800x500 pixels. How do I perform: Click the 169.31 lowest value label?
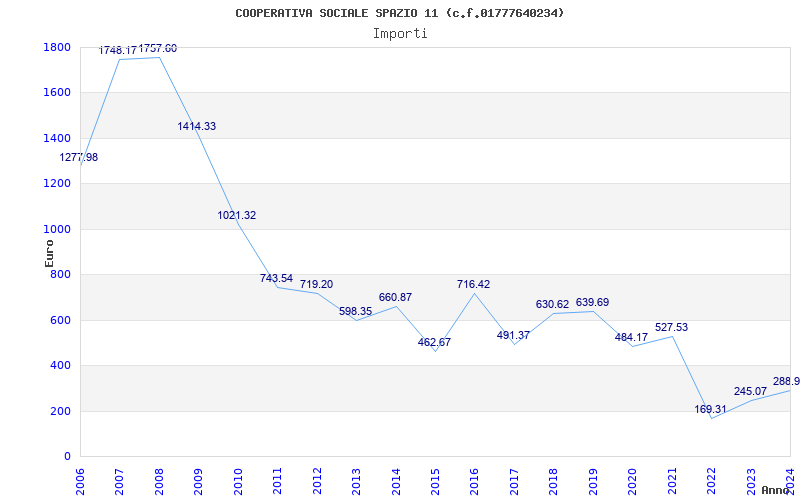point(711,409)
